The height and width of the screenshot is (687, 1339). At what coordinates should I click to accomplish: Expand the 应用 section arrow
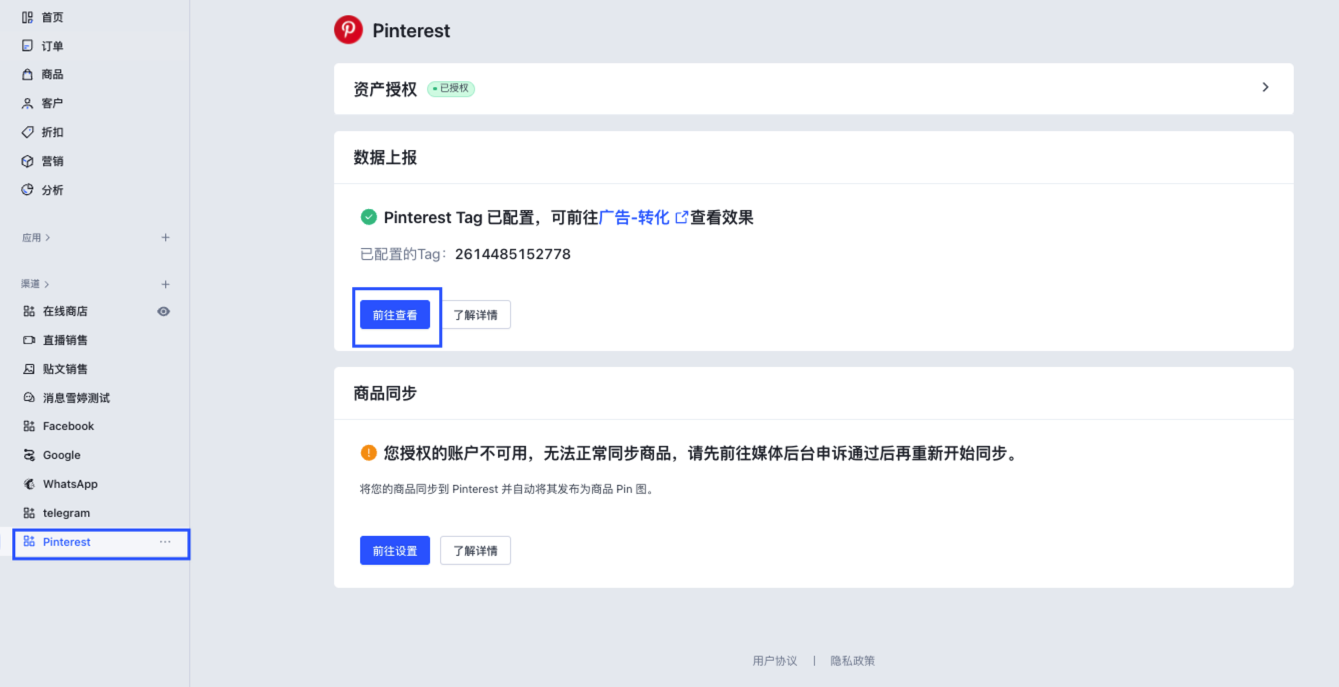(x=48, y=238)
